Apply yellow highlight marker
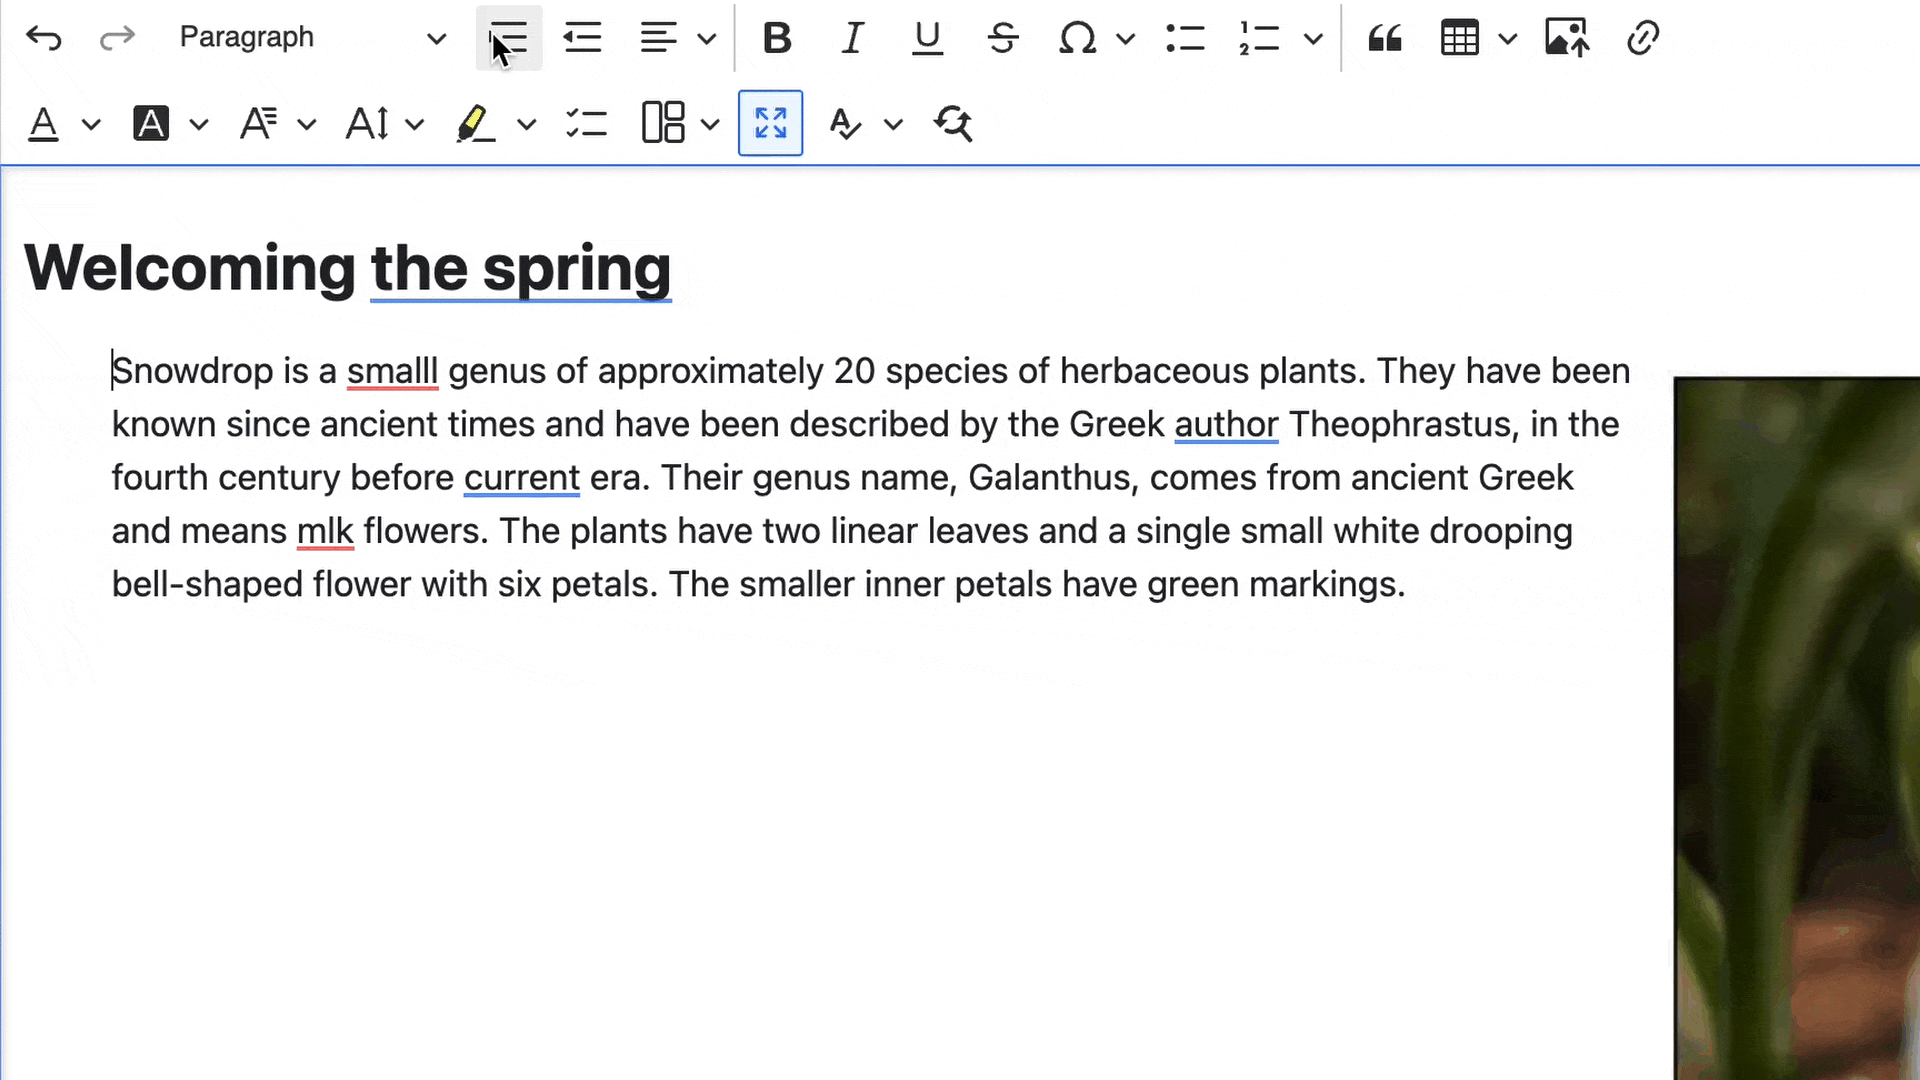This screenshot has height=1080, width=1920. click(475, 123)
